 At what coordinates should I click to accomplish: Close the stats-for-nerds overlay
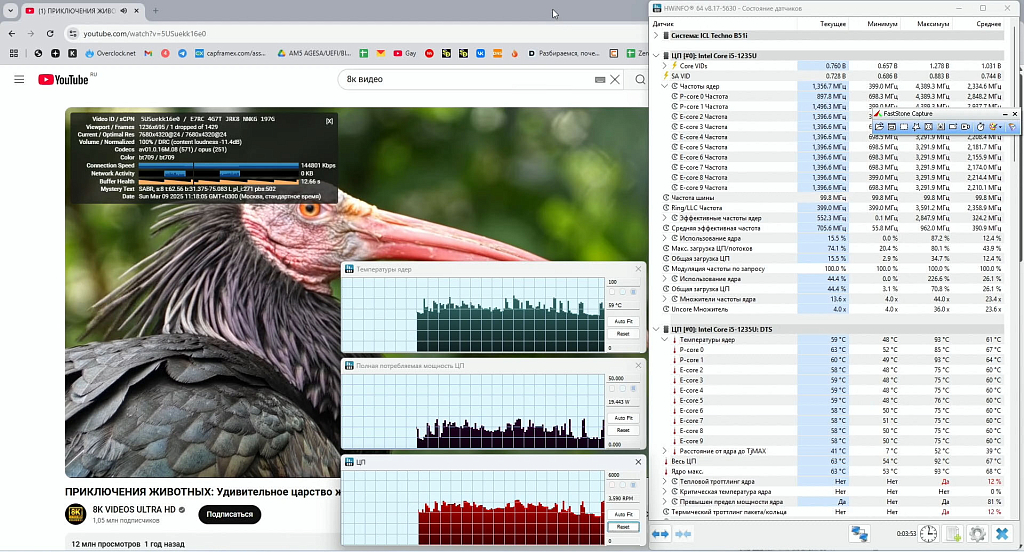point(329,121)
